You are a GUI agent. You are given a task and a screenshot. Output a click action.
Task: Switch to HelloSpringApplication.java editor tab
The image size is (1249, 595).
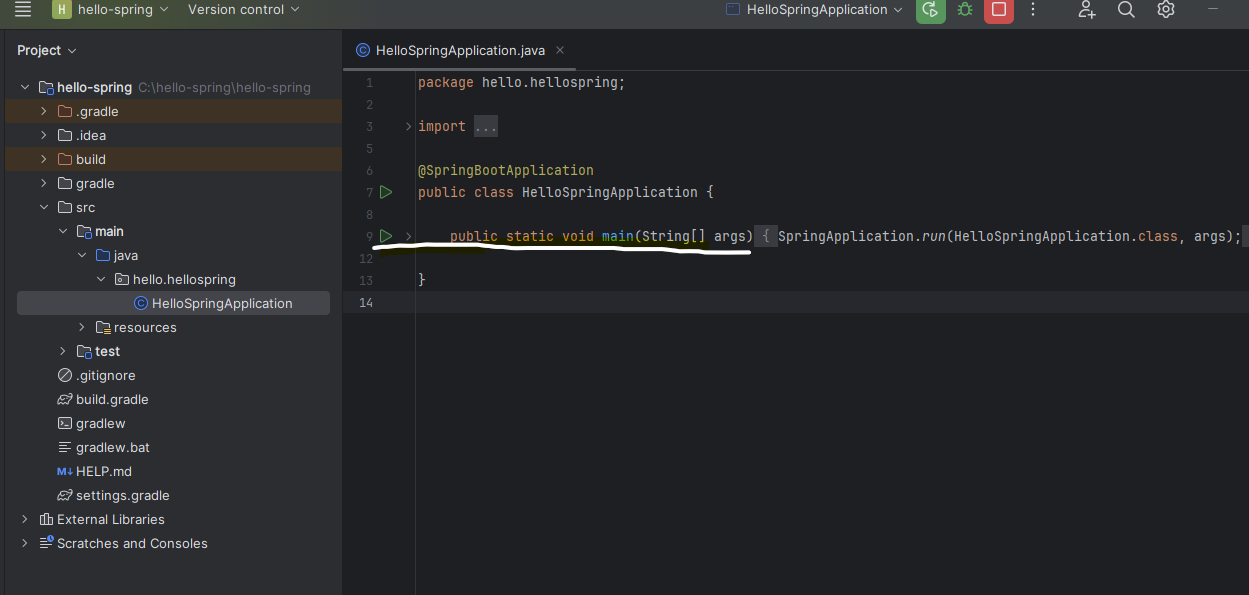click(460, 50)
